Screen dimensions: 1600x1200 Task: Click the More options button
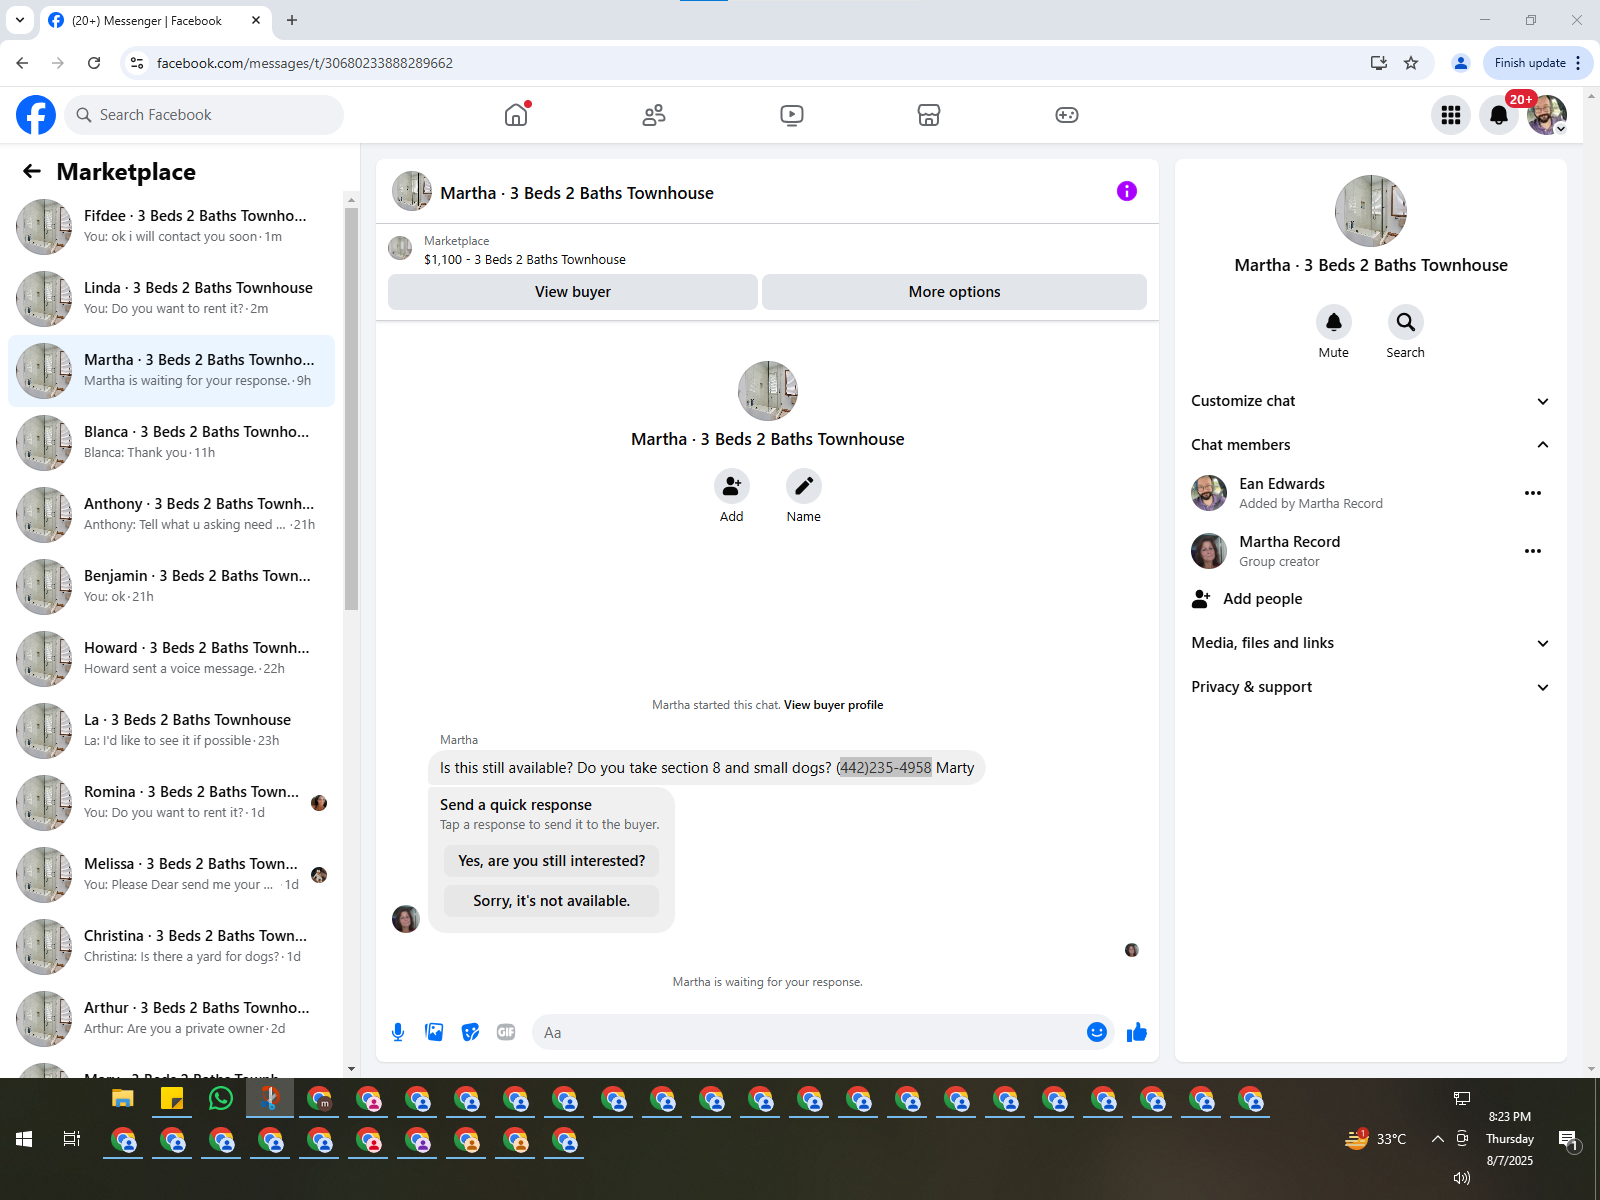pos(955,292)
